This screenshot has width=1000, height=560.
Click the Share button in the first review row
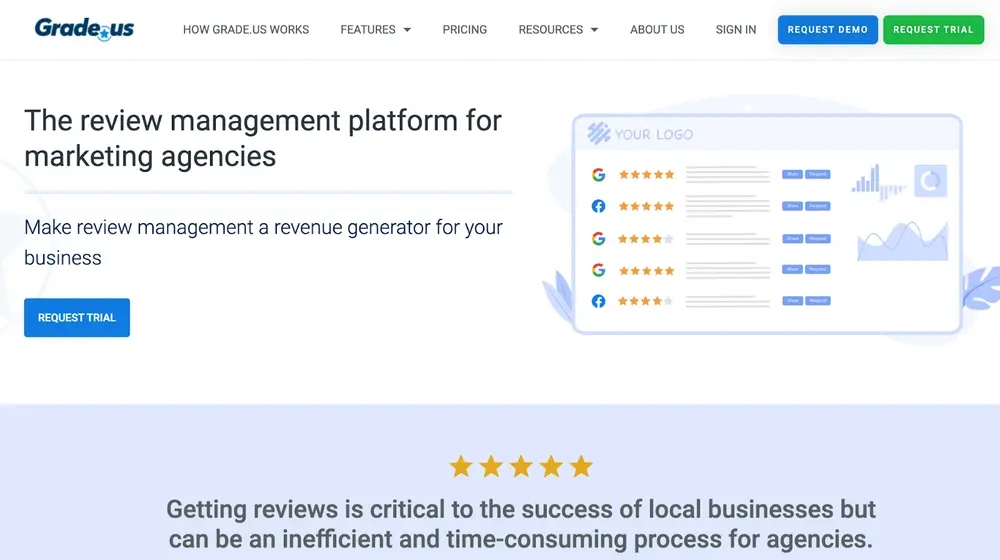[x=792, y=174]
